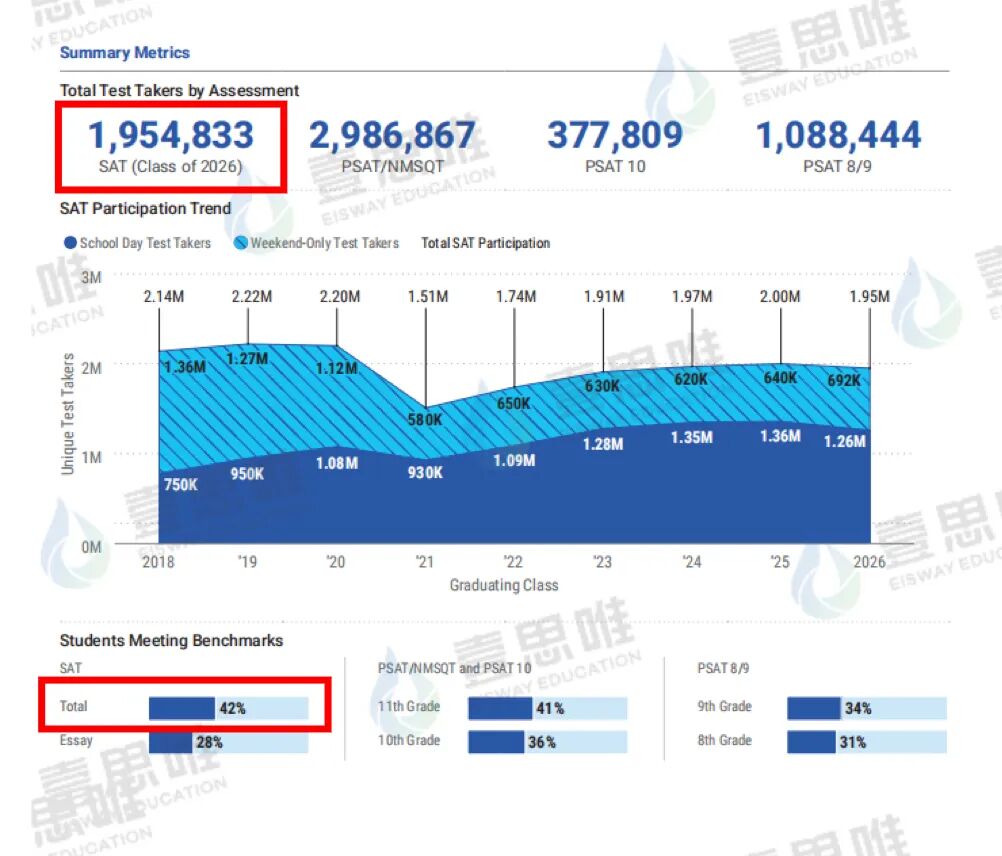Select the 'SAT Participation Trend' title
Image resolution: width=1002 pixels, height=856 pixels.
click(x=145, y=208)
